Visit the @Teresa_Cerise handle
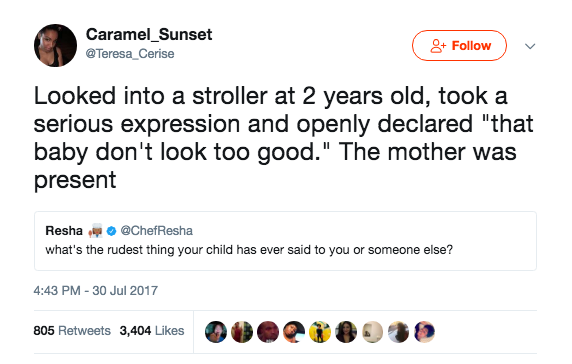 tap(130, 54)
